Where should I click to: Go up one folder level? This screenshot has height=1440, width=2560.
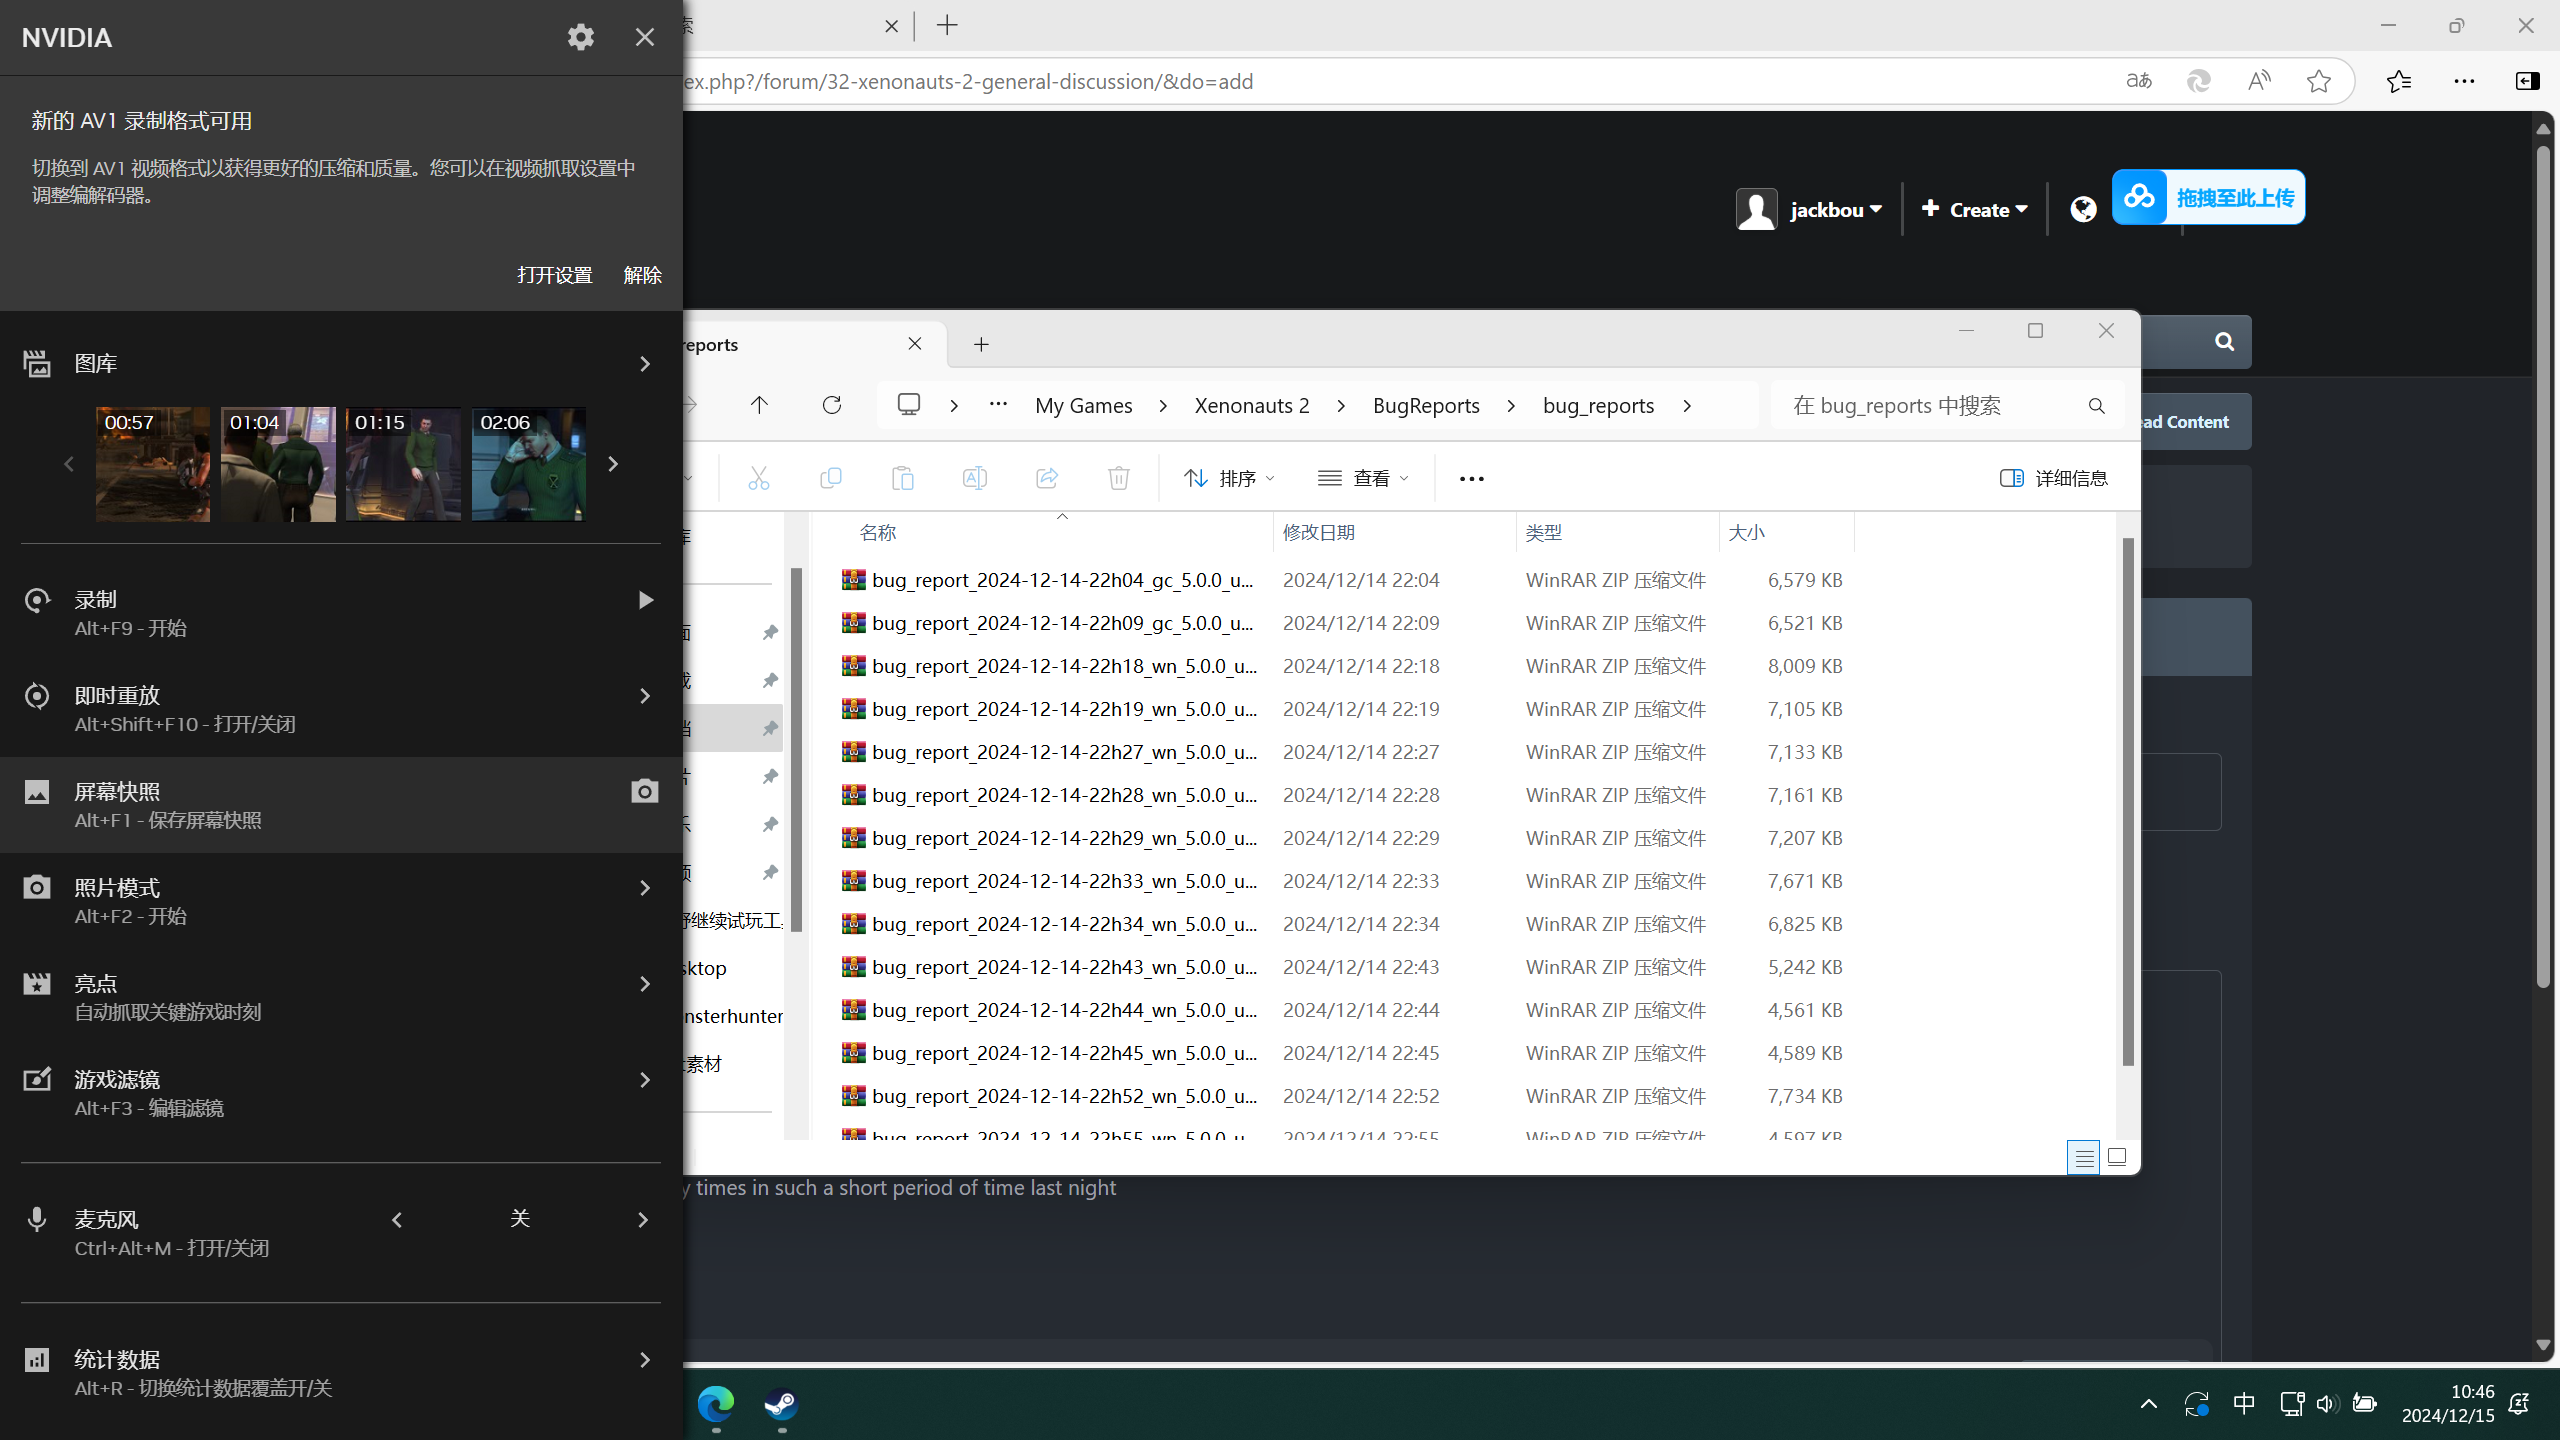point(759,405)
